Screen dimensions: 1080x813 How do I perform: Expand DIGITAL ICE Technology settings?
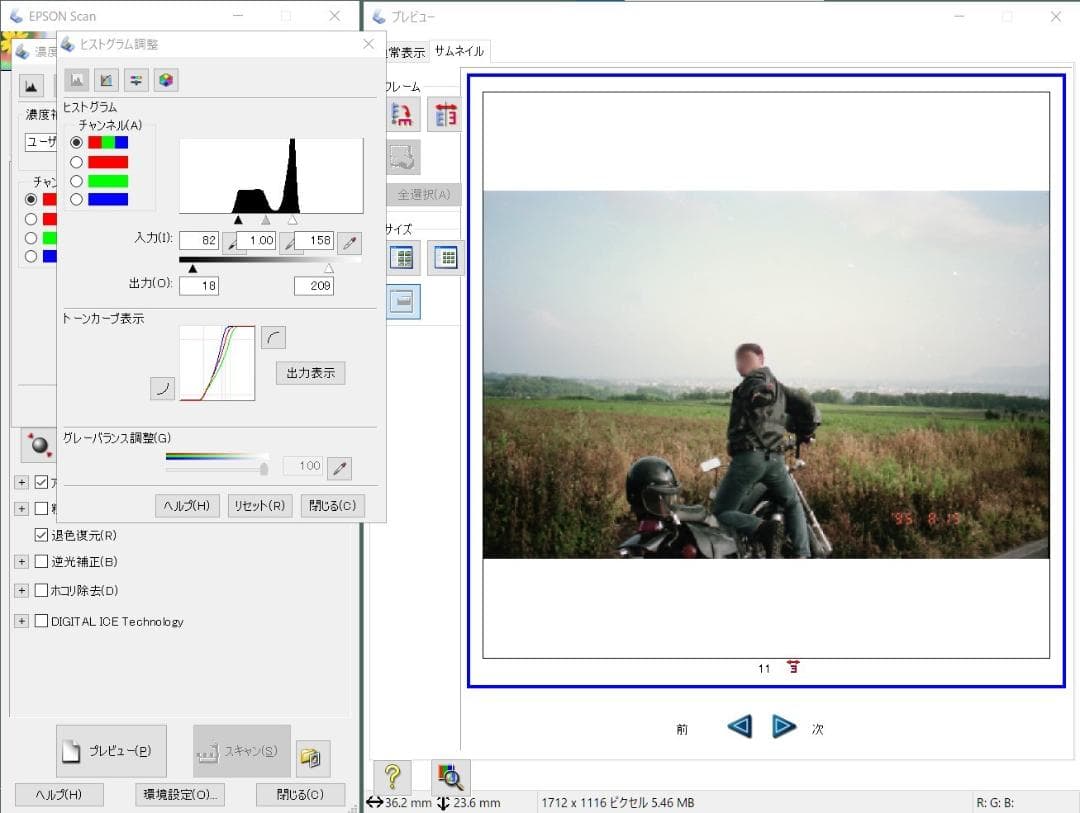[22, 621]
